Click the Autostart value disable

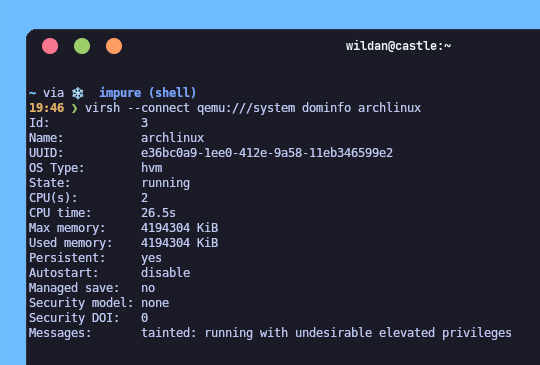point(166,273)
